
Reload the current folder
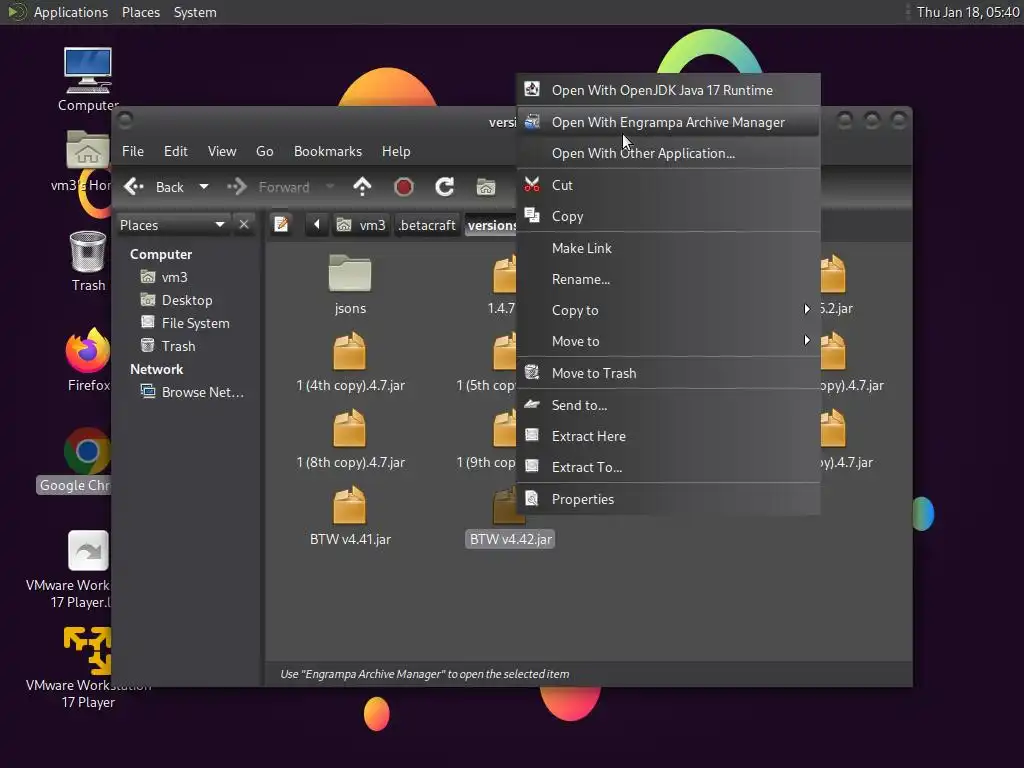click(x=445, y=187)
